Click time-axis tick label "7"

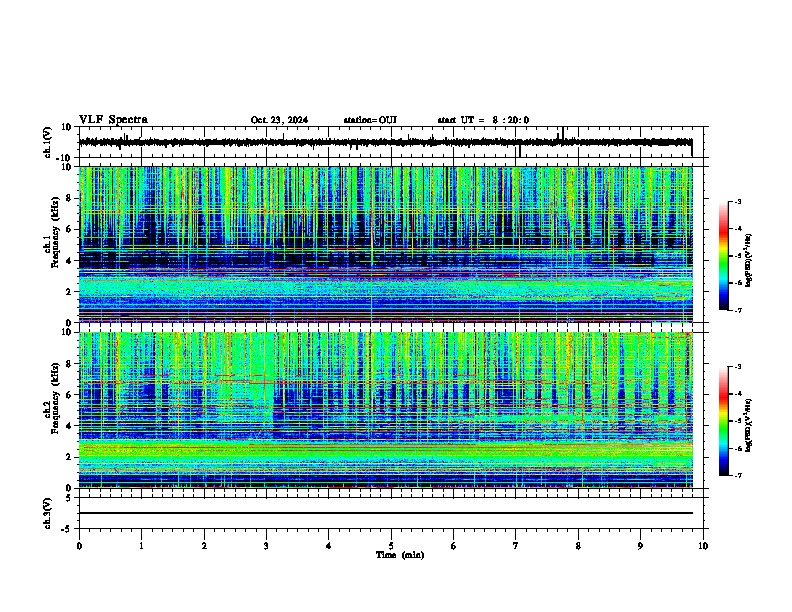pos(516,546)
